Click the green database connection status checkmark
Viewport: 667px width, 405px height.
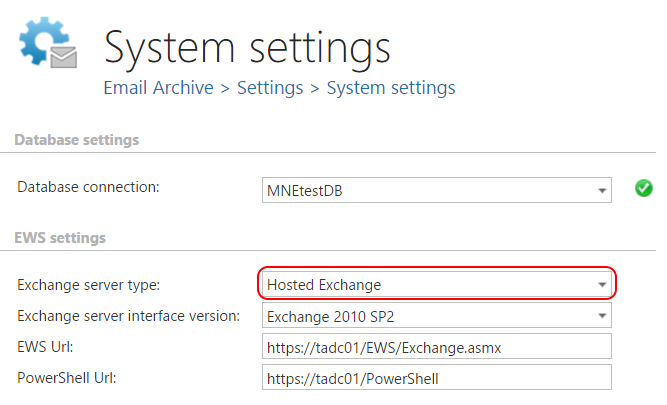pyautogui.click(x=644, y=187)
